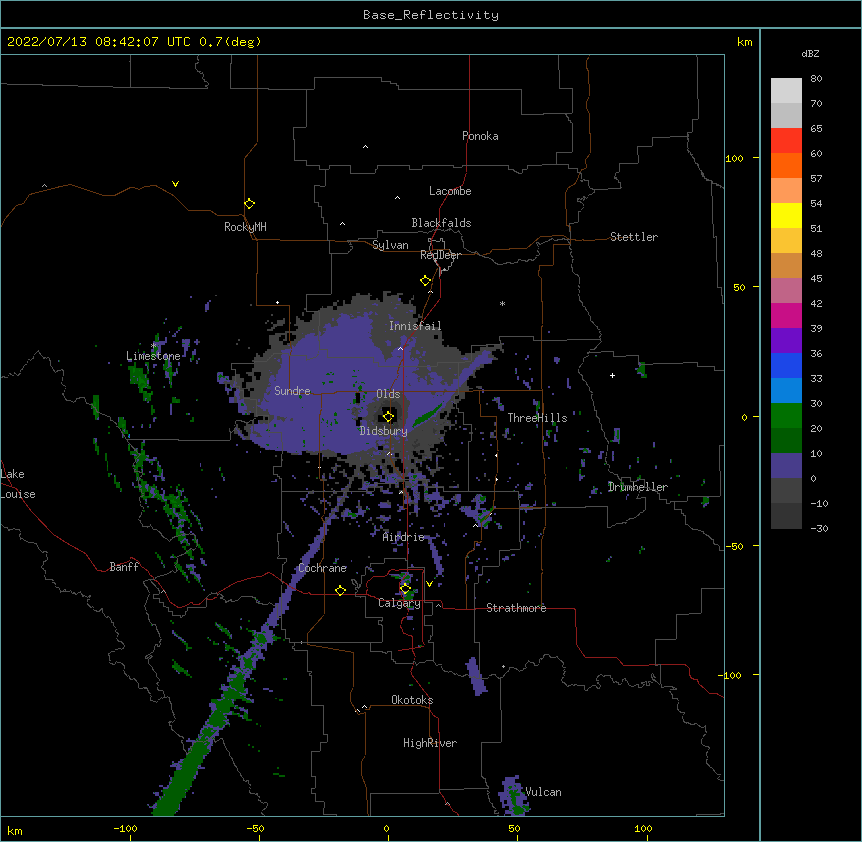Select the RockyMH label
Screen dimensions: 862x842
coord(245,227)
